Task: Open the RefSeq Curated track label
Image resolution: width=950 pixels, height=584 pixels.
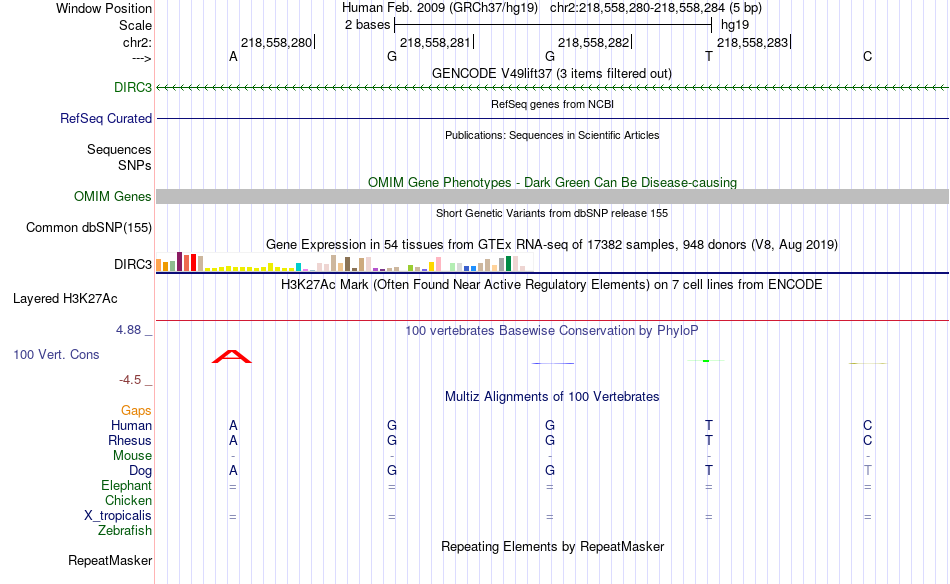Action: pyautogui.click(x=105, y=118)
